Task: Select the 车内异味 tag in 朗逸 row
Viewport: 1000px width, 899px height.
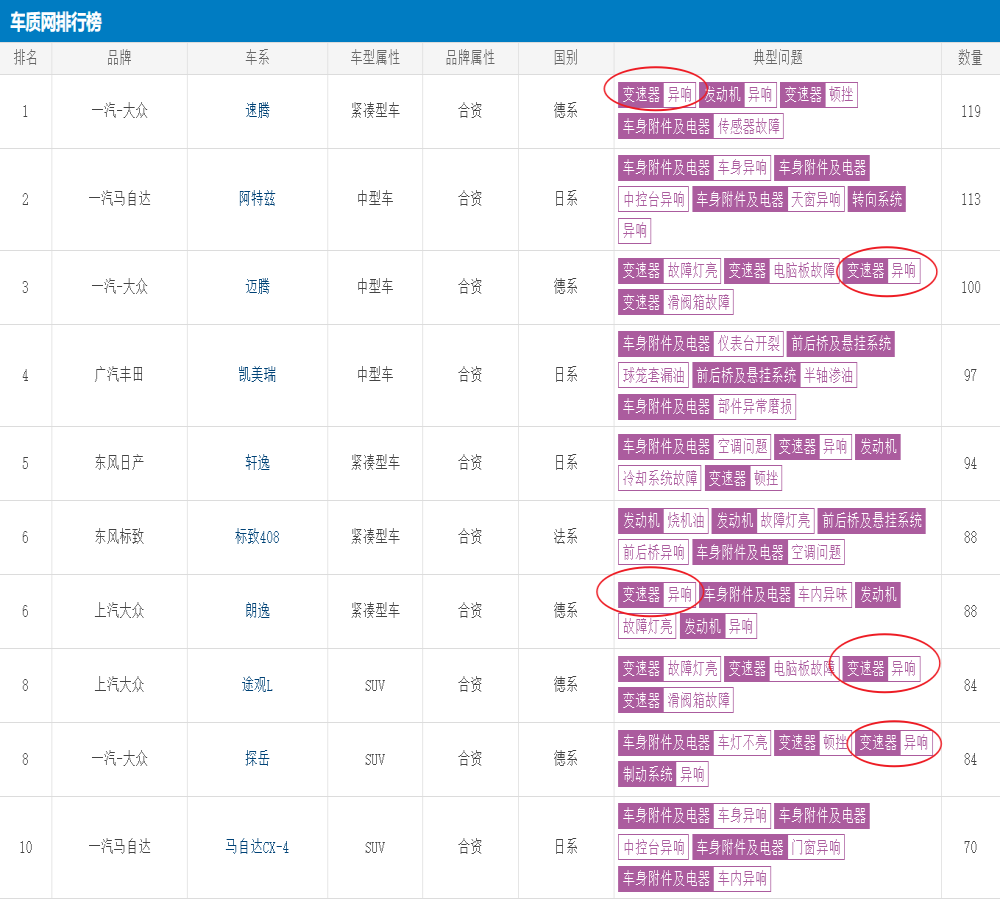Action: (823, 595)
